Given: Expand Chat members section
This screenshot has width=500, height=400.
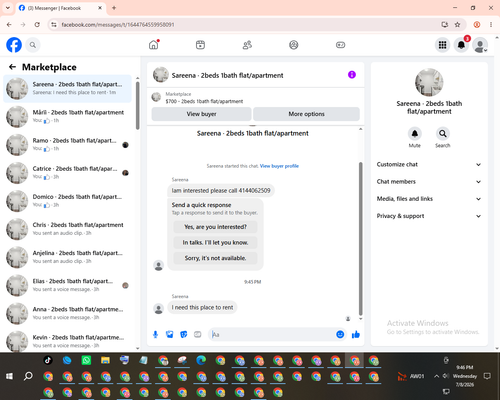Looking at the screenshot, I should click(x=429, y=182).
